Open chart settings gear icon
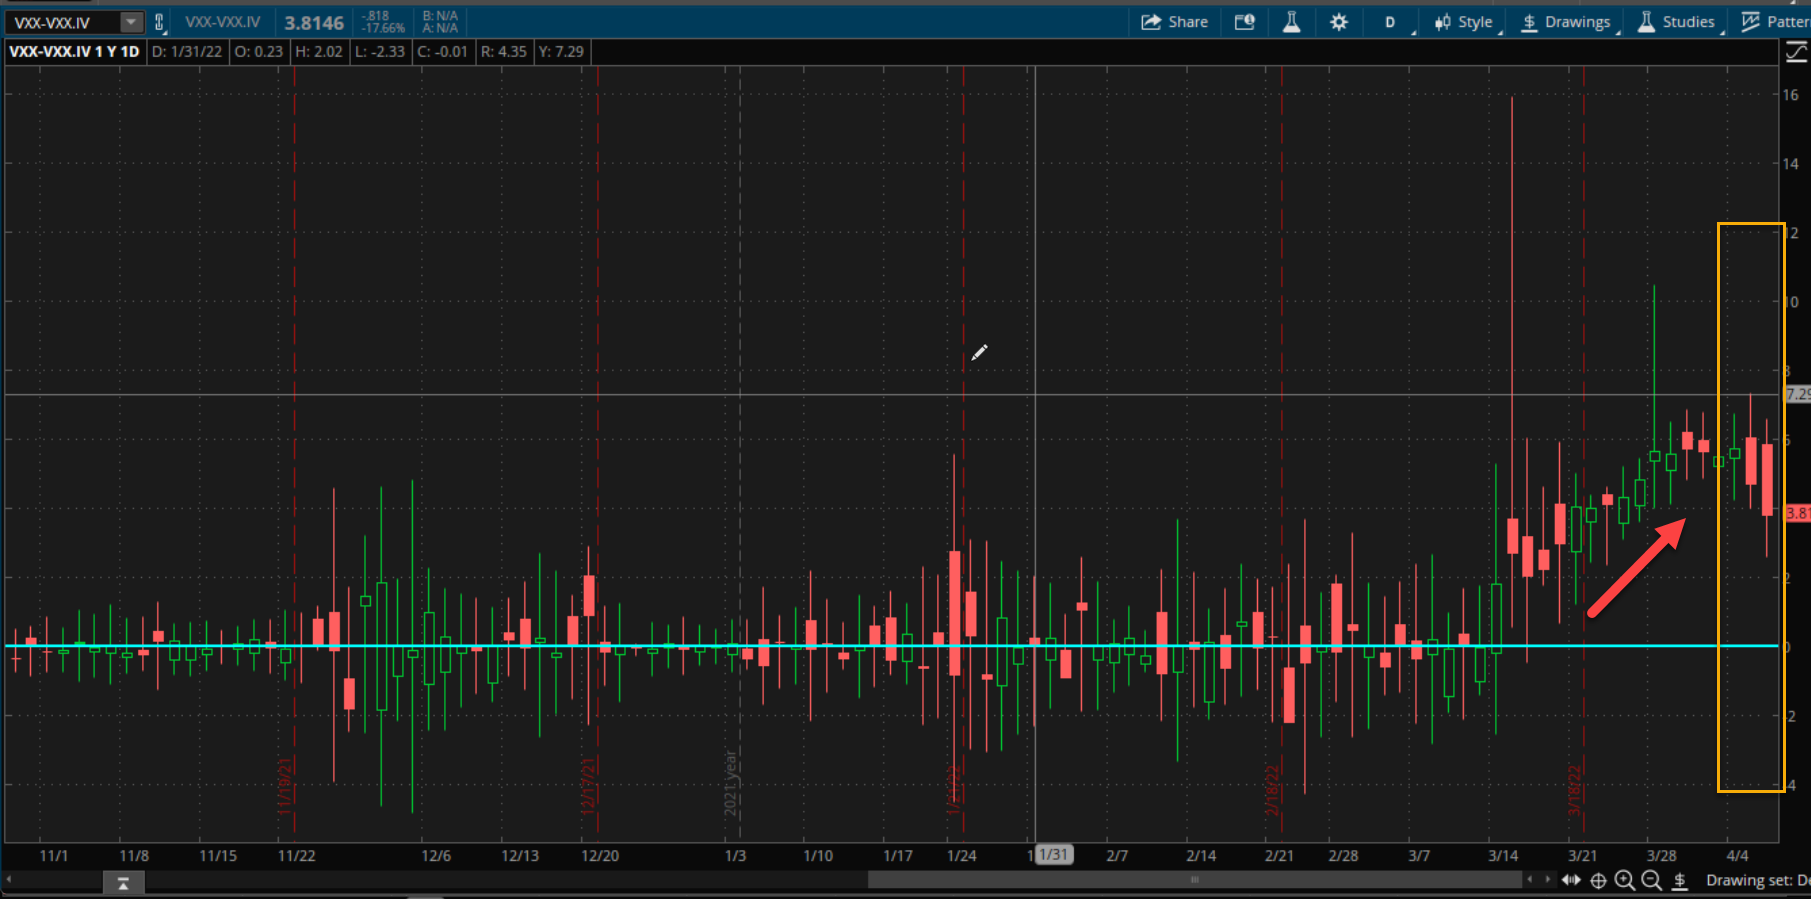The image size is (1811, 899). (1339, 22)
